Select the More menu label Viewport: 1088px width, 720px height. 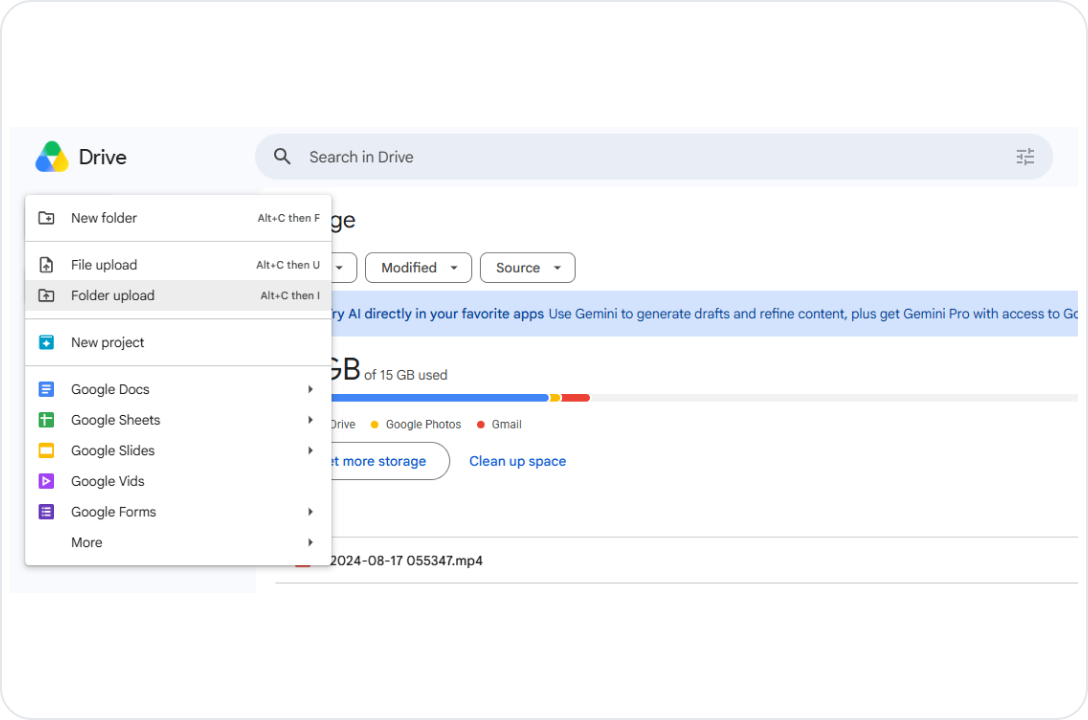point(87,542)
